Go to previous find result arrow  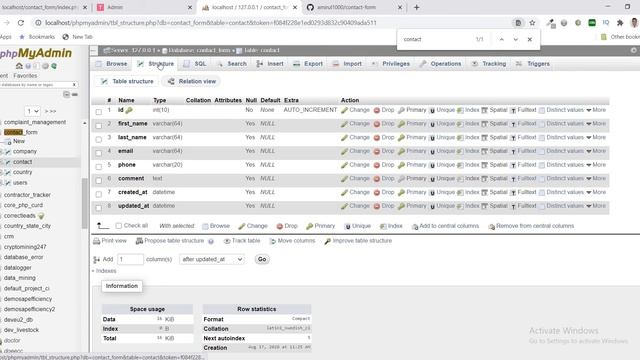[502, 40]
